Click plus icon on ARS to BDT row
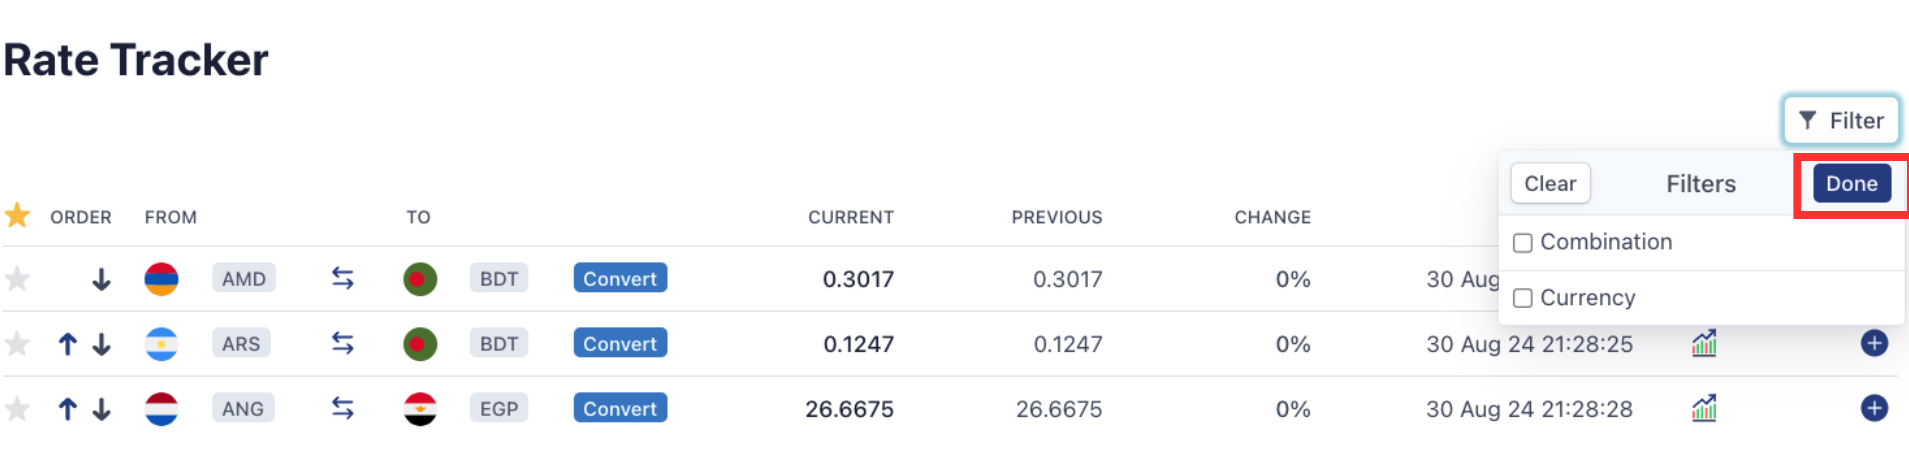 coord(1874,343)
